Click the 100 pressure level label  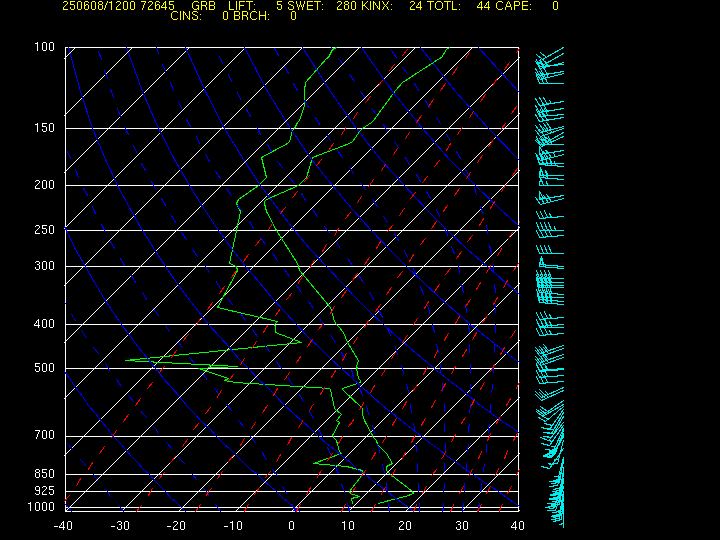click(45, 47)
